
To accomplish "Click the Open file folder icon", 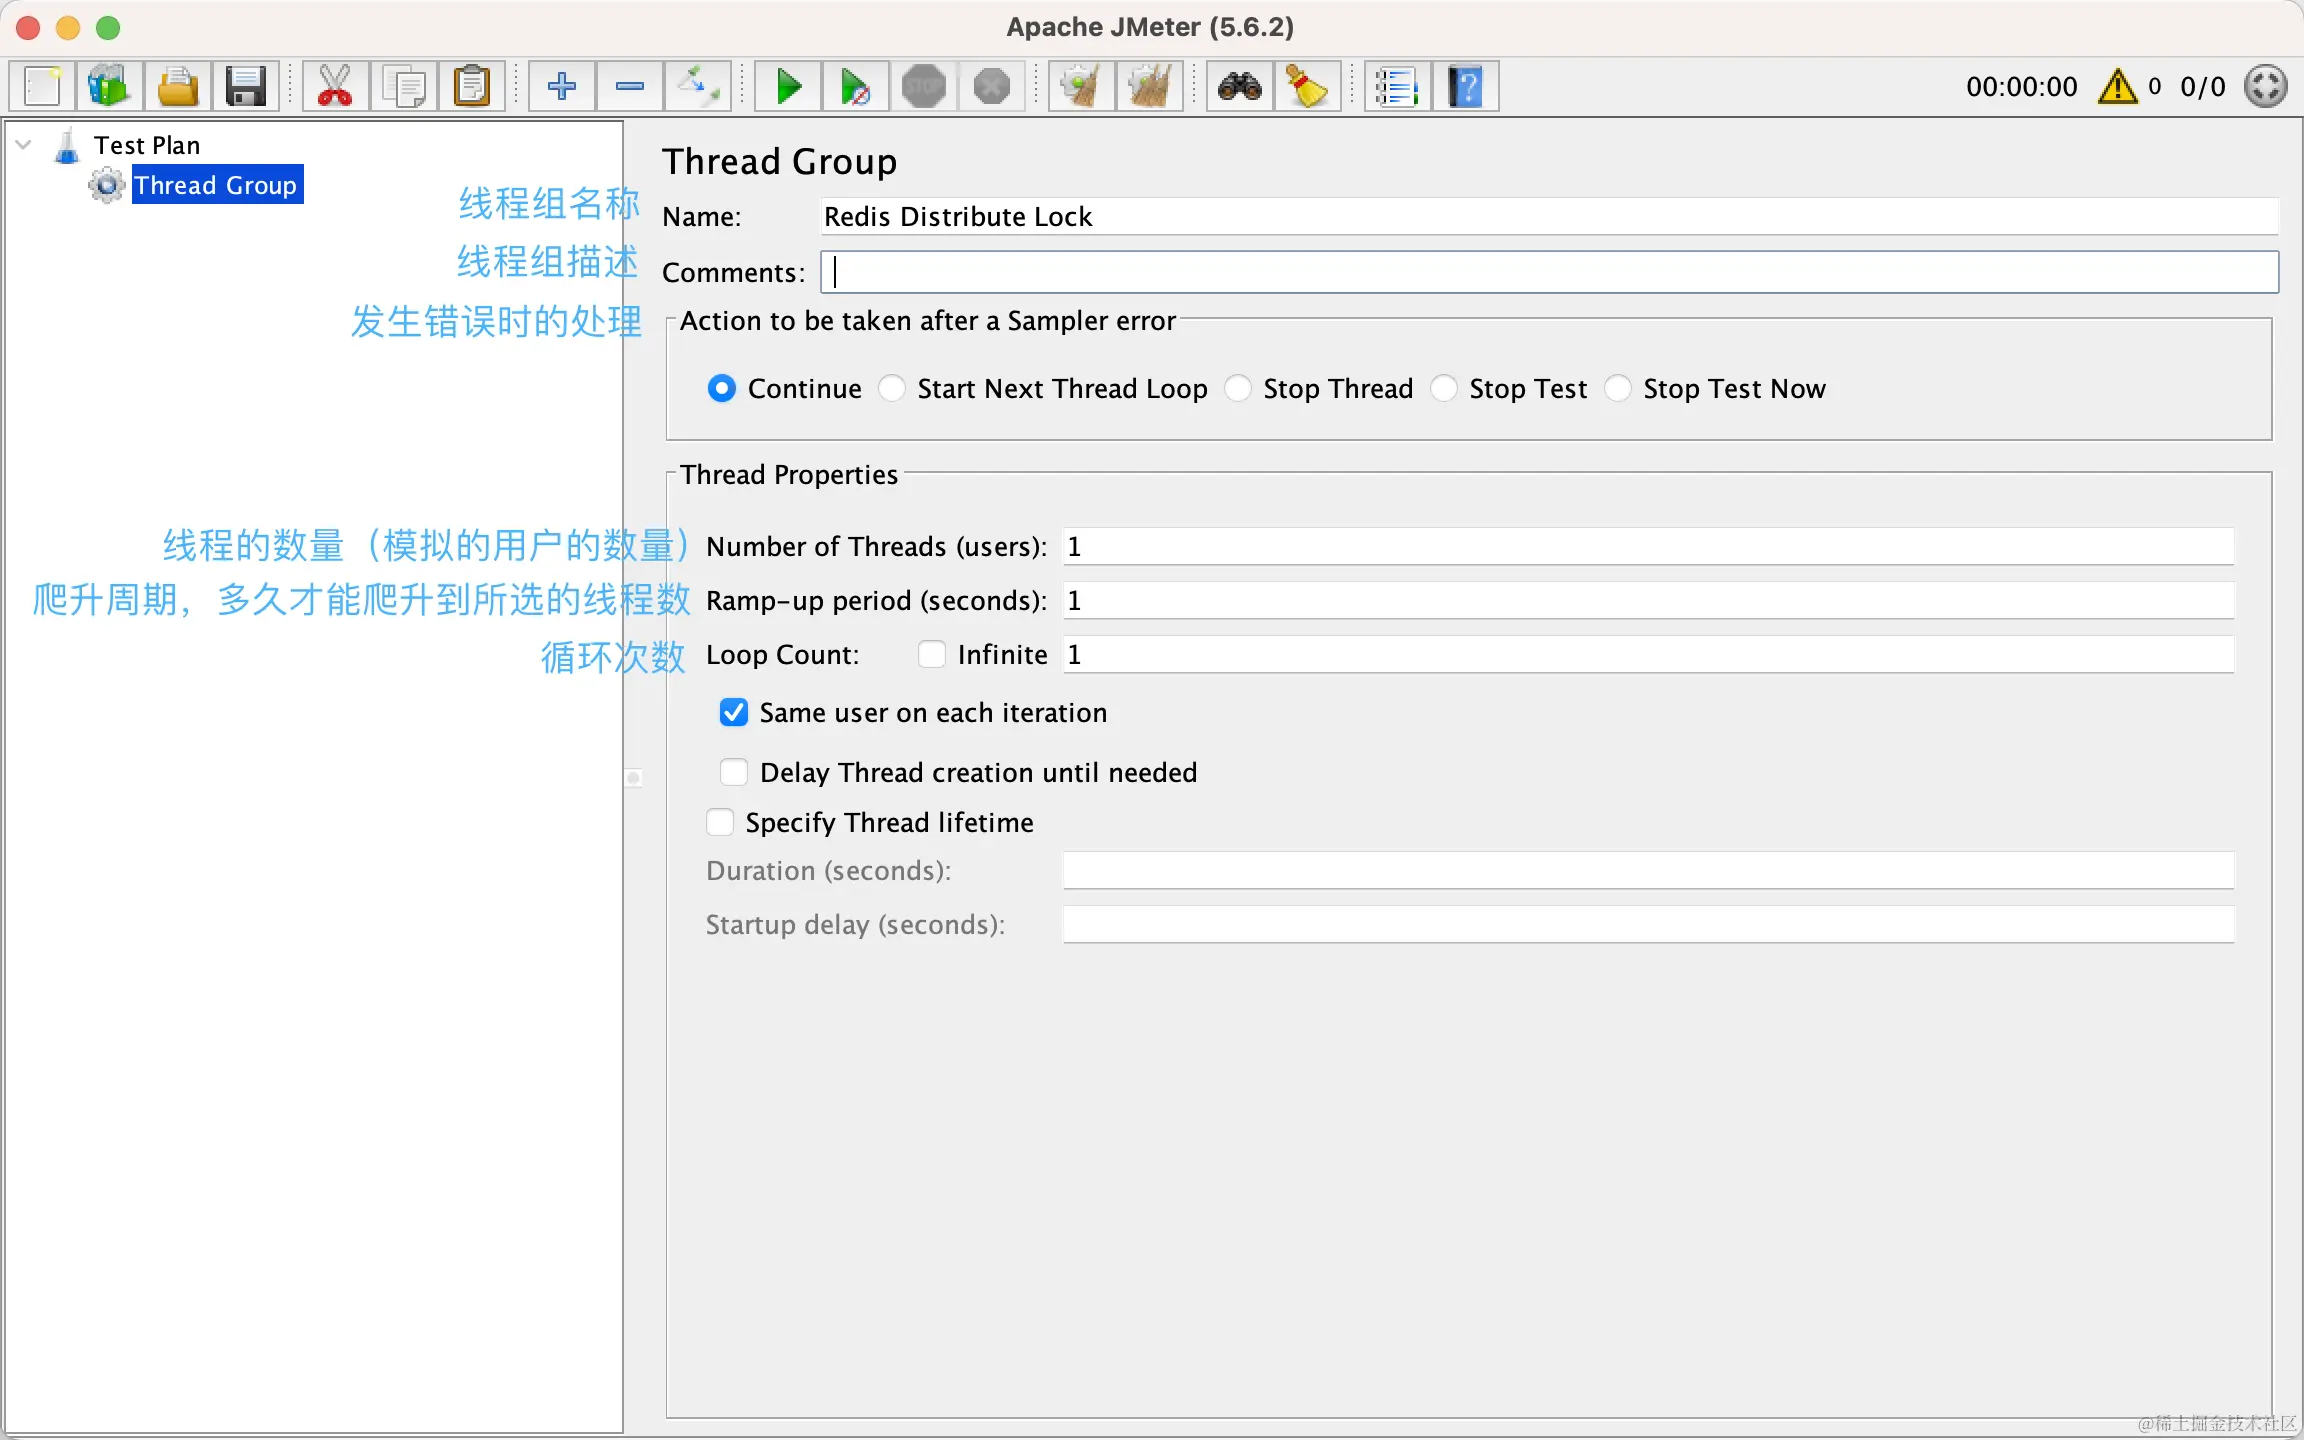I will click(178, 87).
